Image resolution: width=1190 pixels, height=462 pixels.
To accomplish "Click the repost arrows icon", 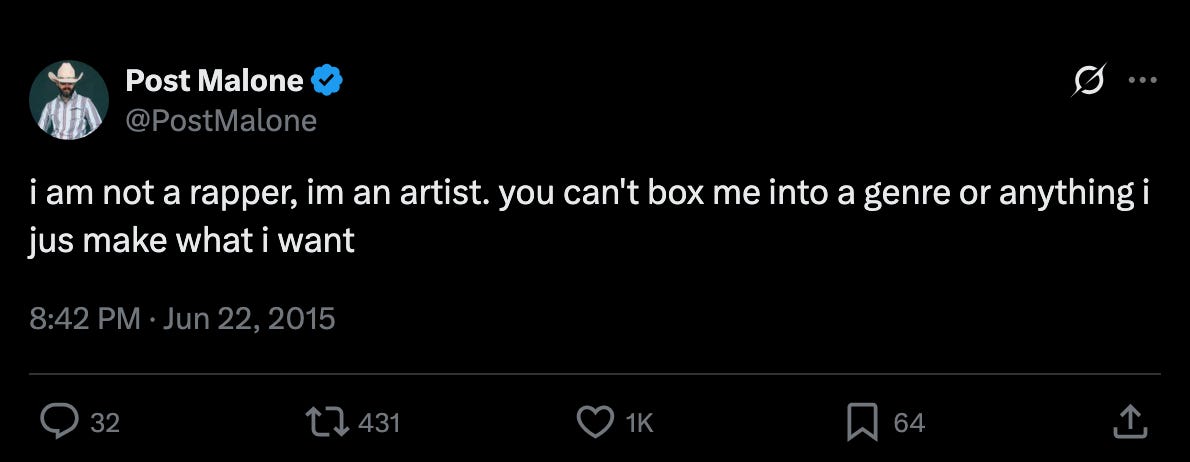I will 329,423.
